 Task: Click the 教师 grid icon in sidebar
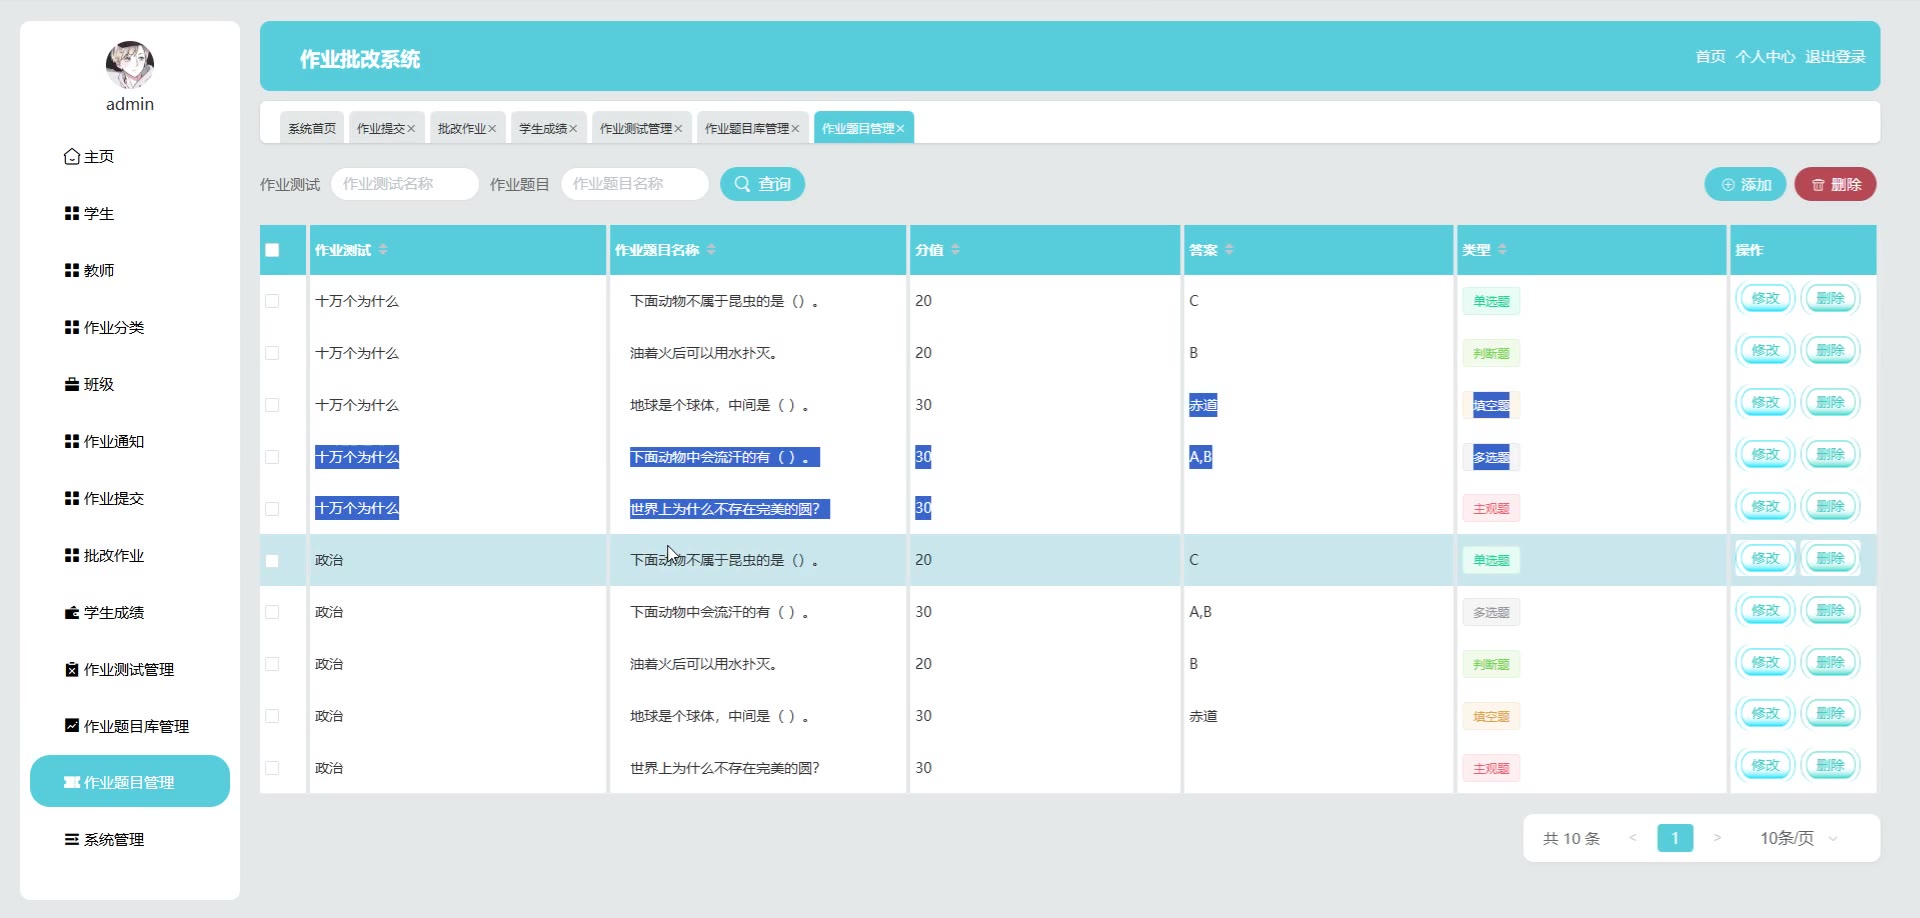[x=72, y=271]
